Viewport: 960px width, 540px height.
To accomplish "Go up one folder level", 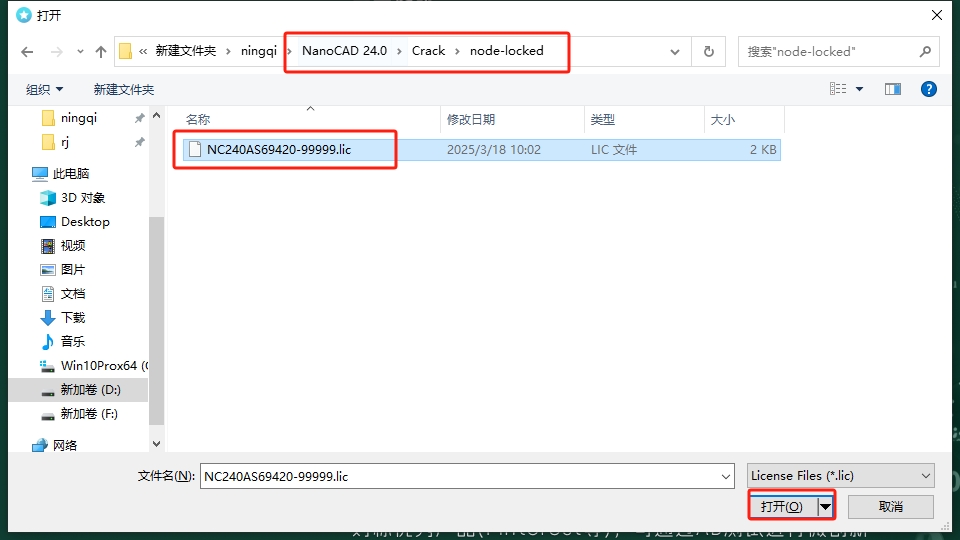I will (x=100, y=52).
